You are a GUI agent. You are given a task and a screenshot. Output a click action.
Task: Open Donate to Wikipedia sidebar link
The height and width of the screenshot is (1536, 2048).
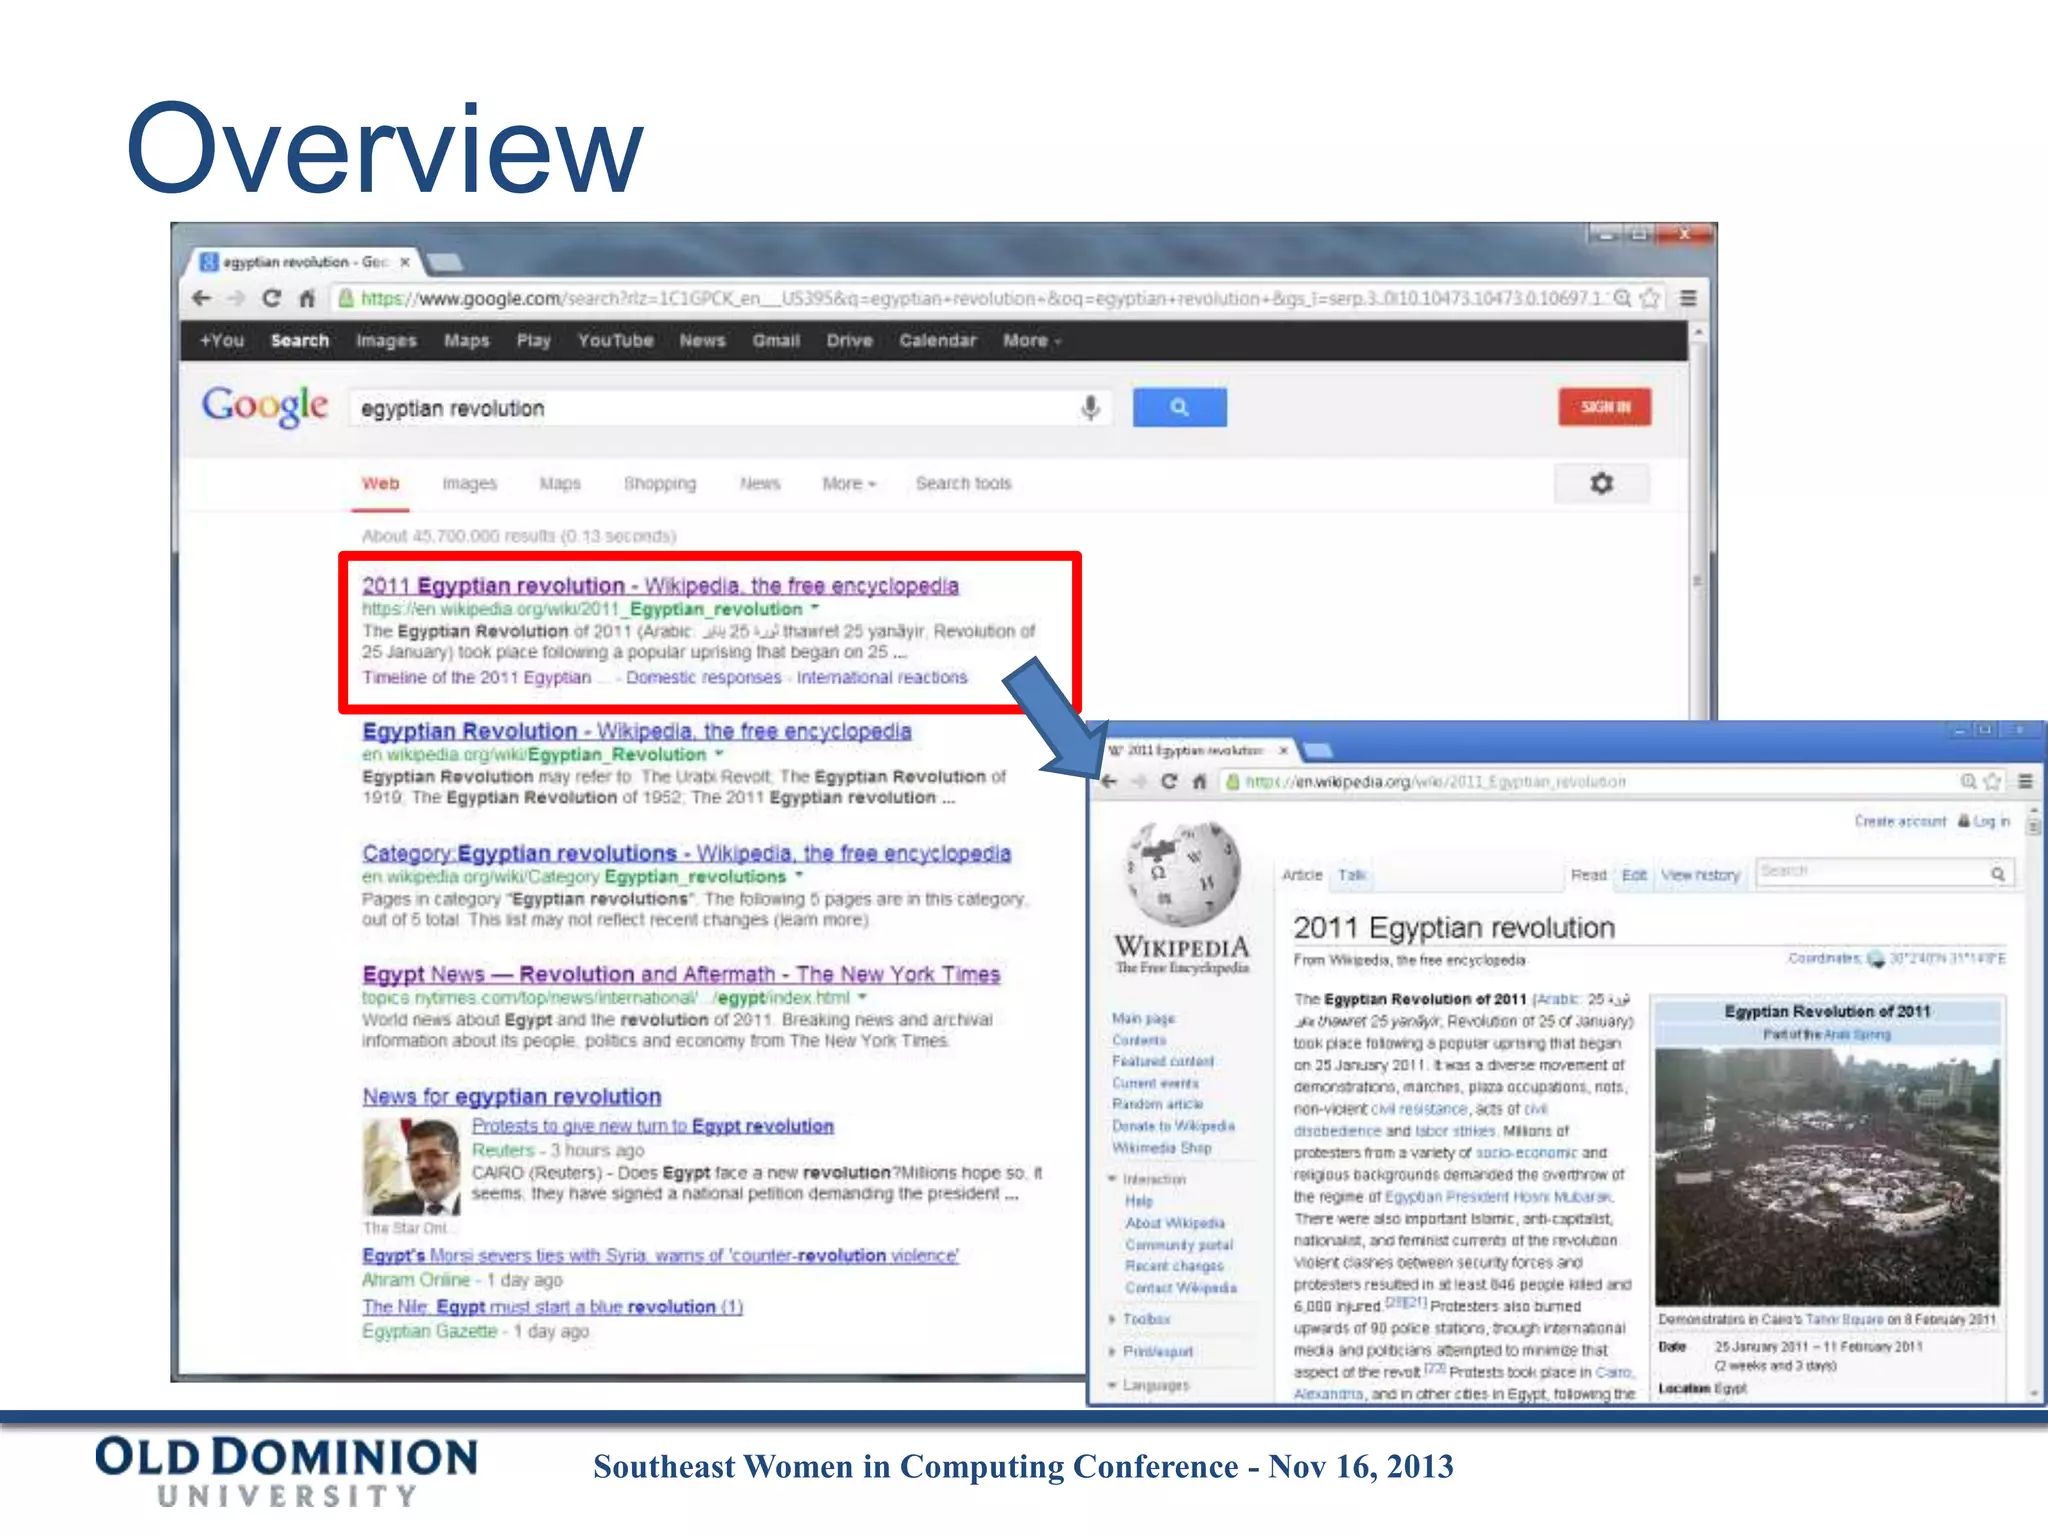point(1173,1126)
